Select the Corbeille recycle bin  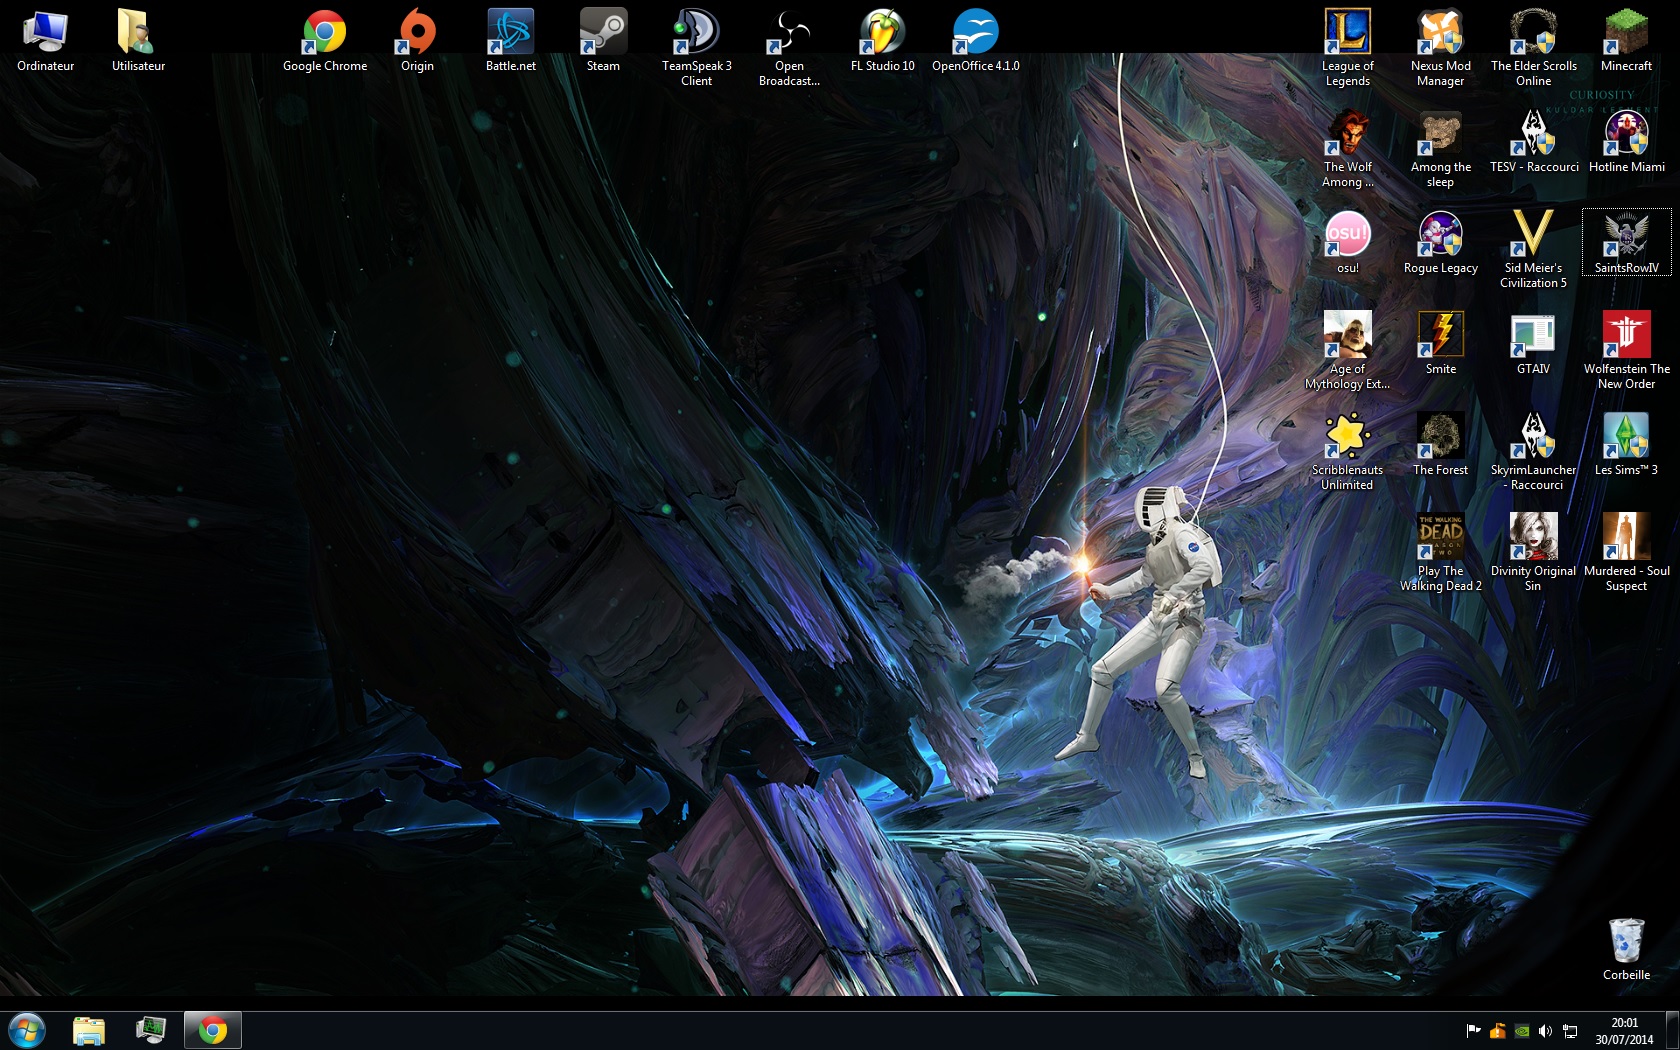point(1626,950)
